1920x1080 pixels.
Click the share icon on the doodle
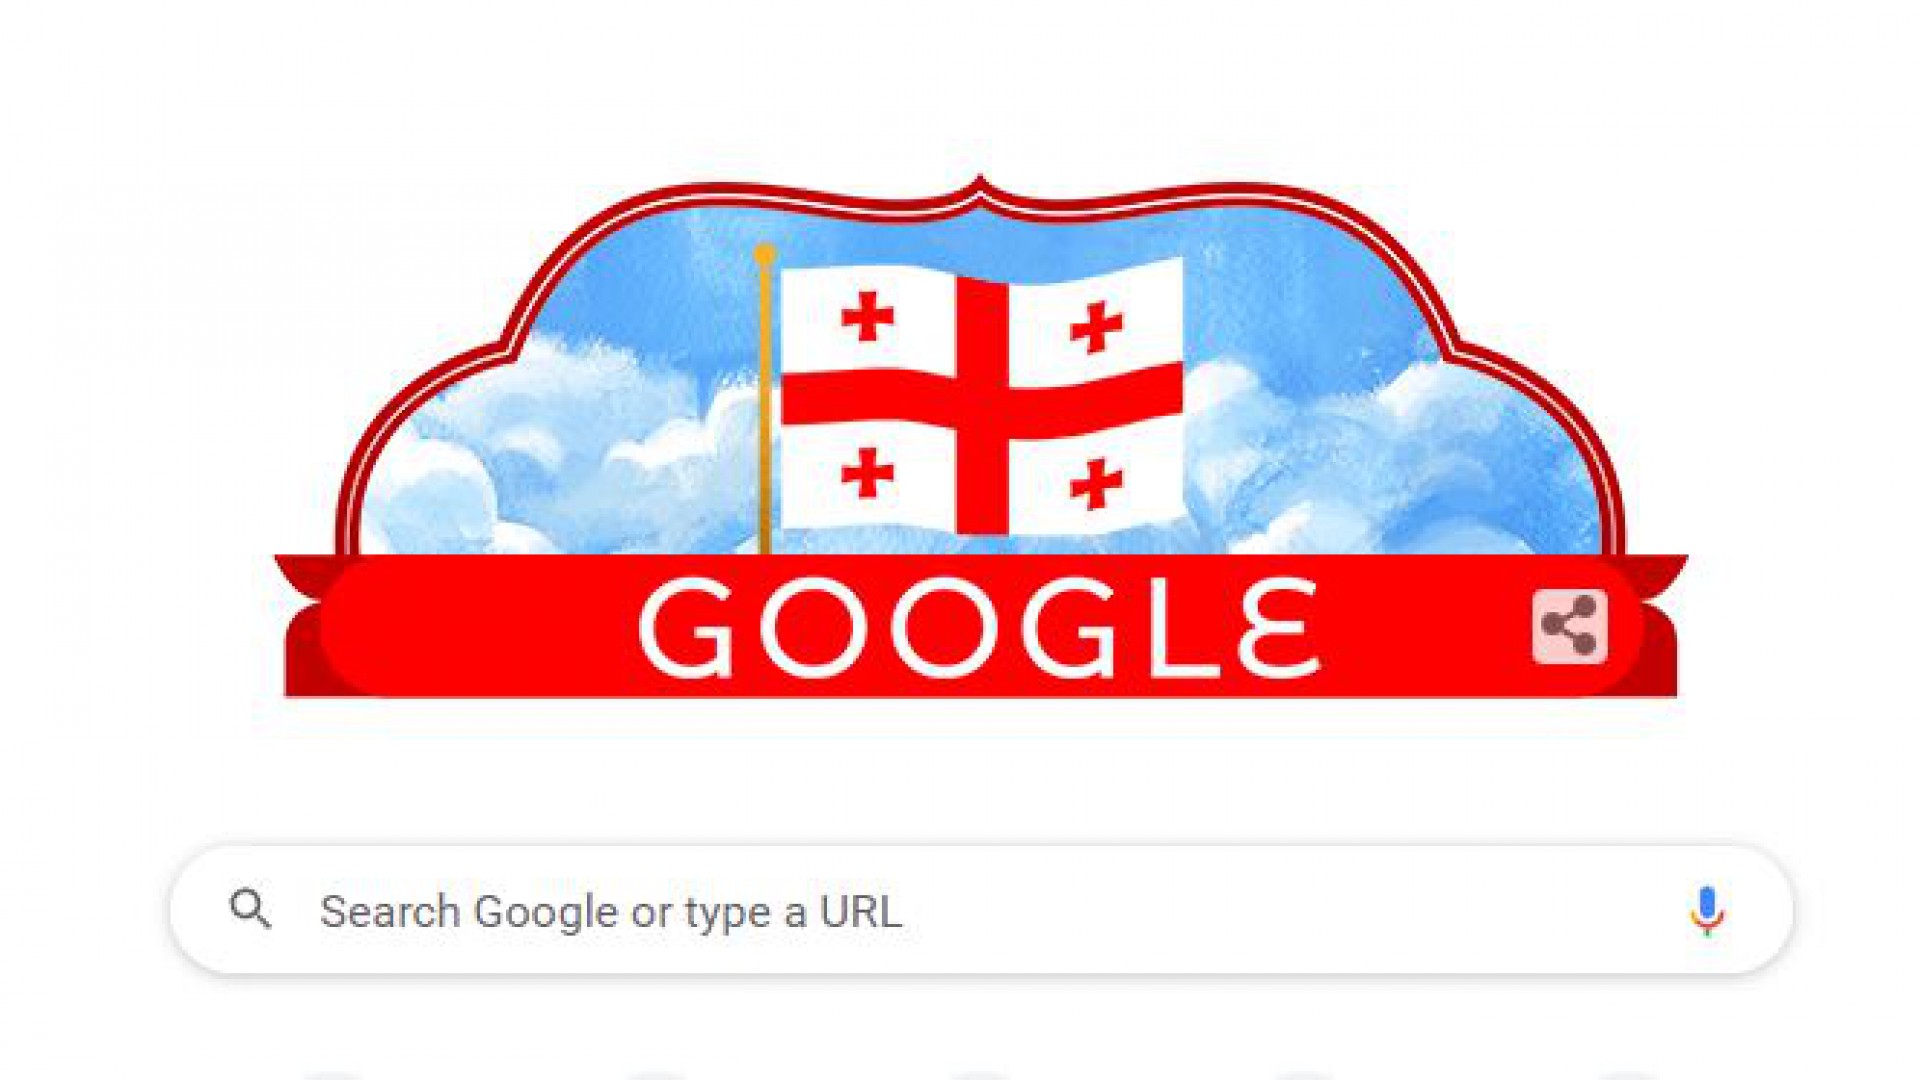[1569, 626]
